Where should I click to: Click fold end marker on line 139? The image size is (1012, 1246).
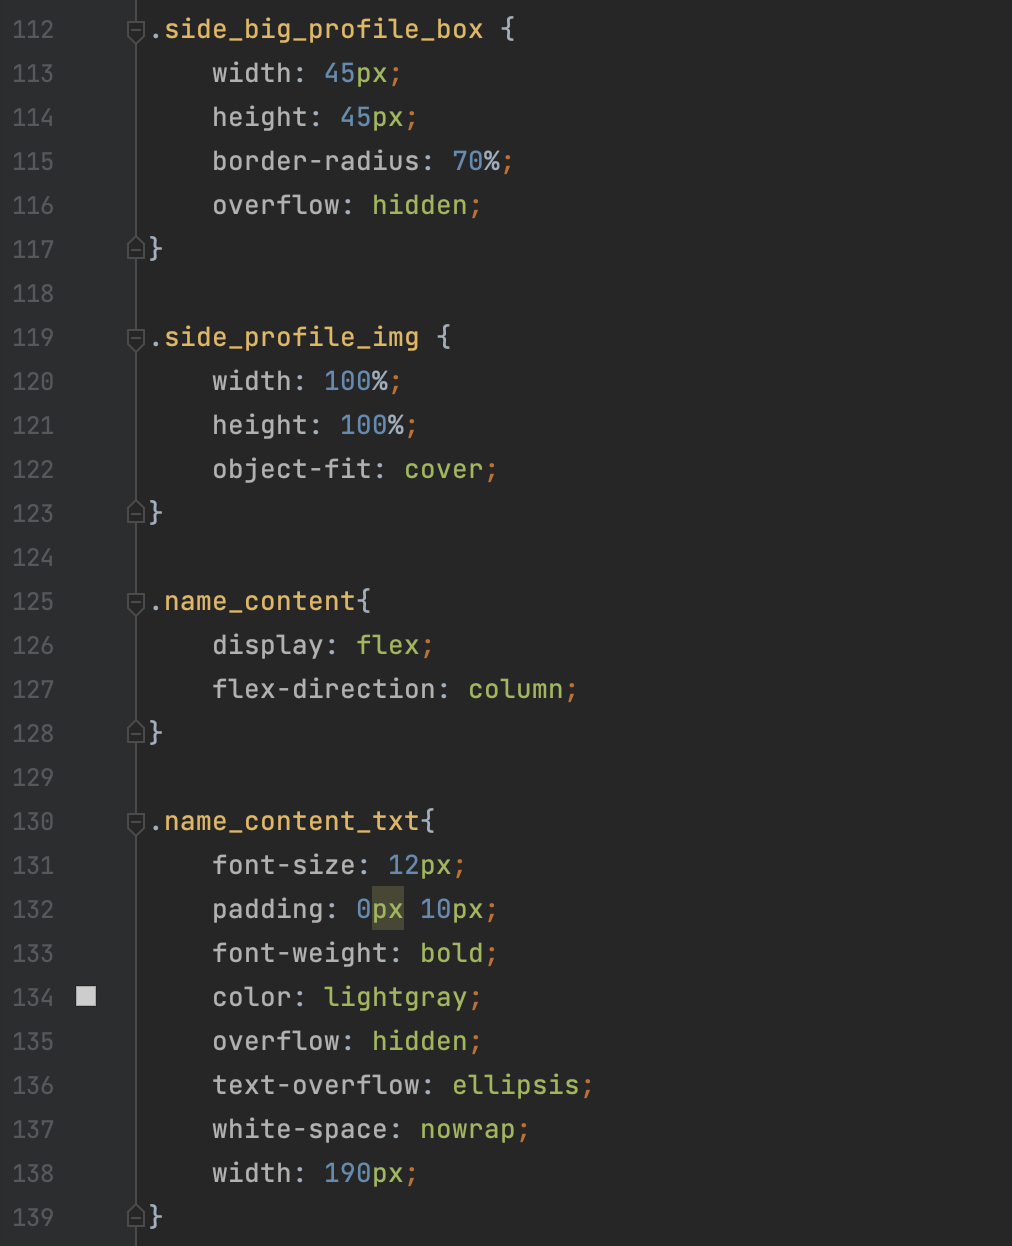(x=136, y=1216)
